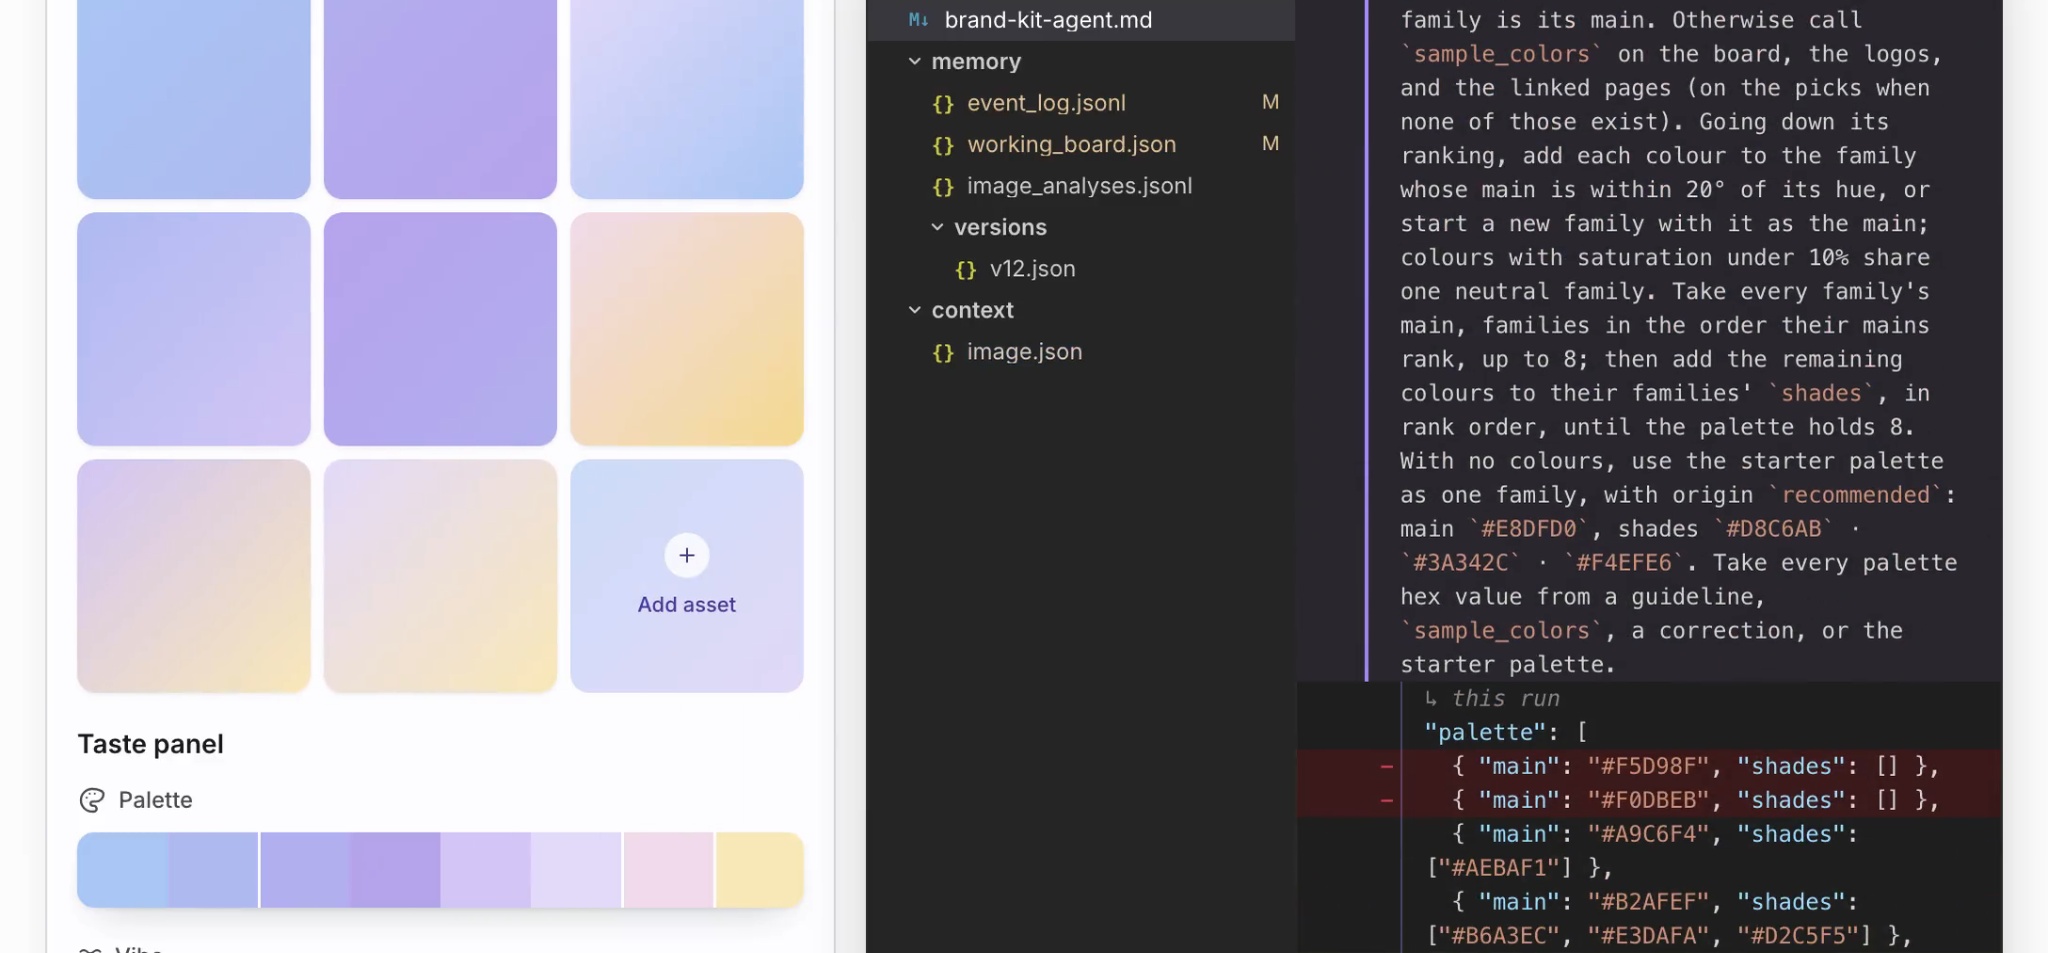
Task: Click the braces icon next to event_log.jsonl
Action: (x=942, y=103)
